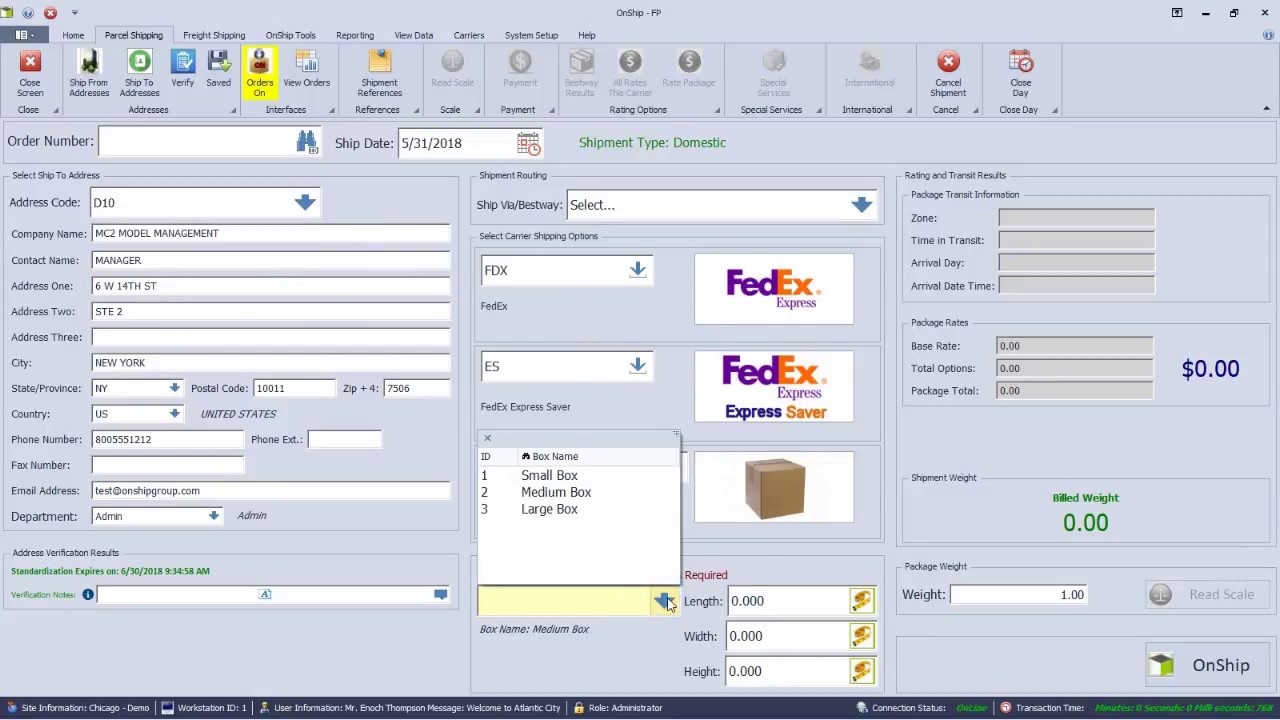Open the Ship Via/Bestway dropdown
Screen dimensions: 1280x720
point(861,205)
